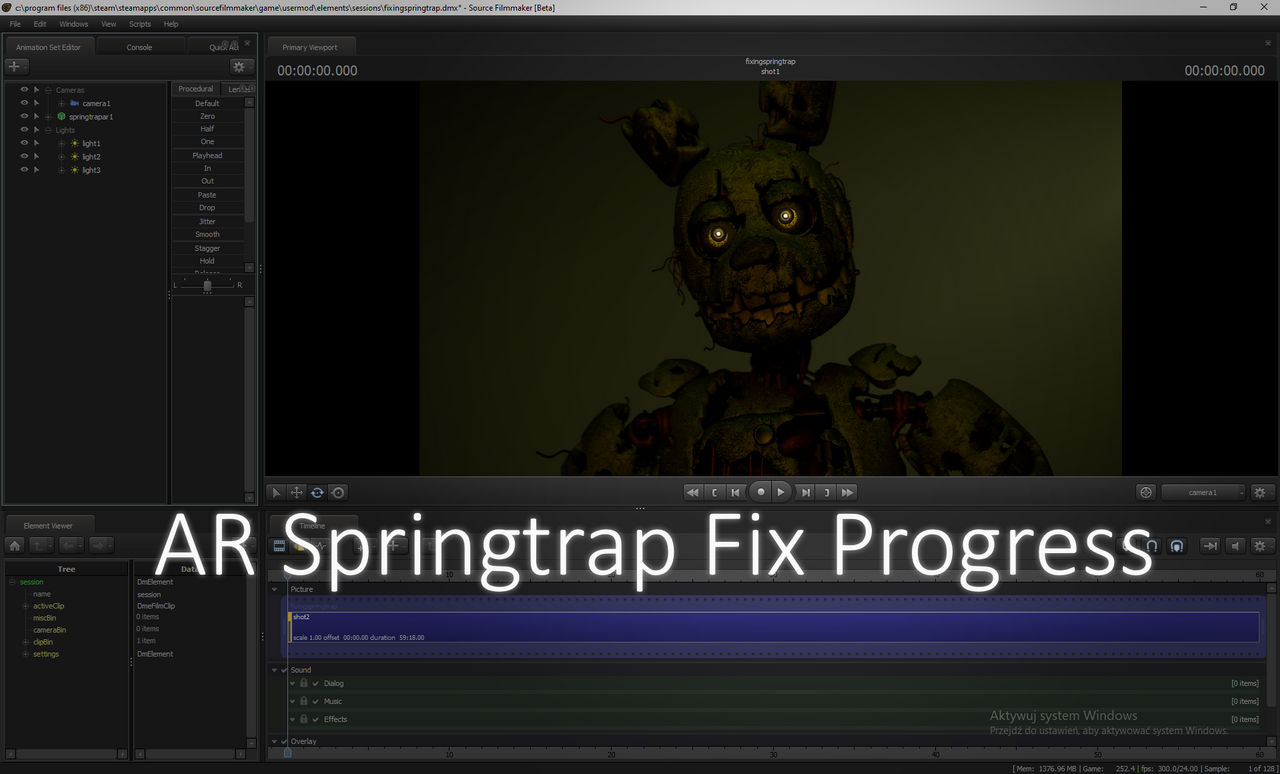Click the add animation set plus button
Screen dimensions: 1280x774
17,66
